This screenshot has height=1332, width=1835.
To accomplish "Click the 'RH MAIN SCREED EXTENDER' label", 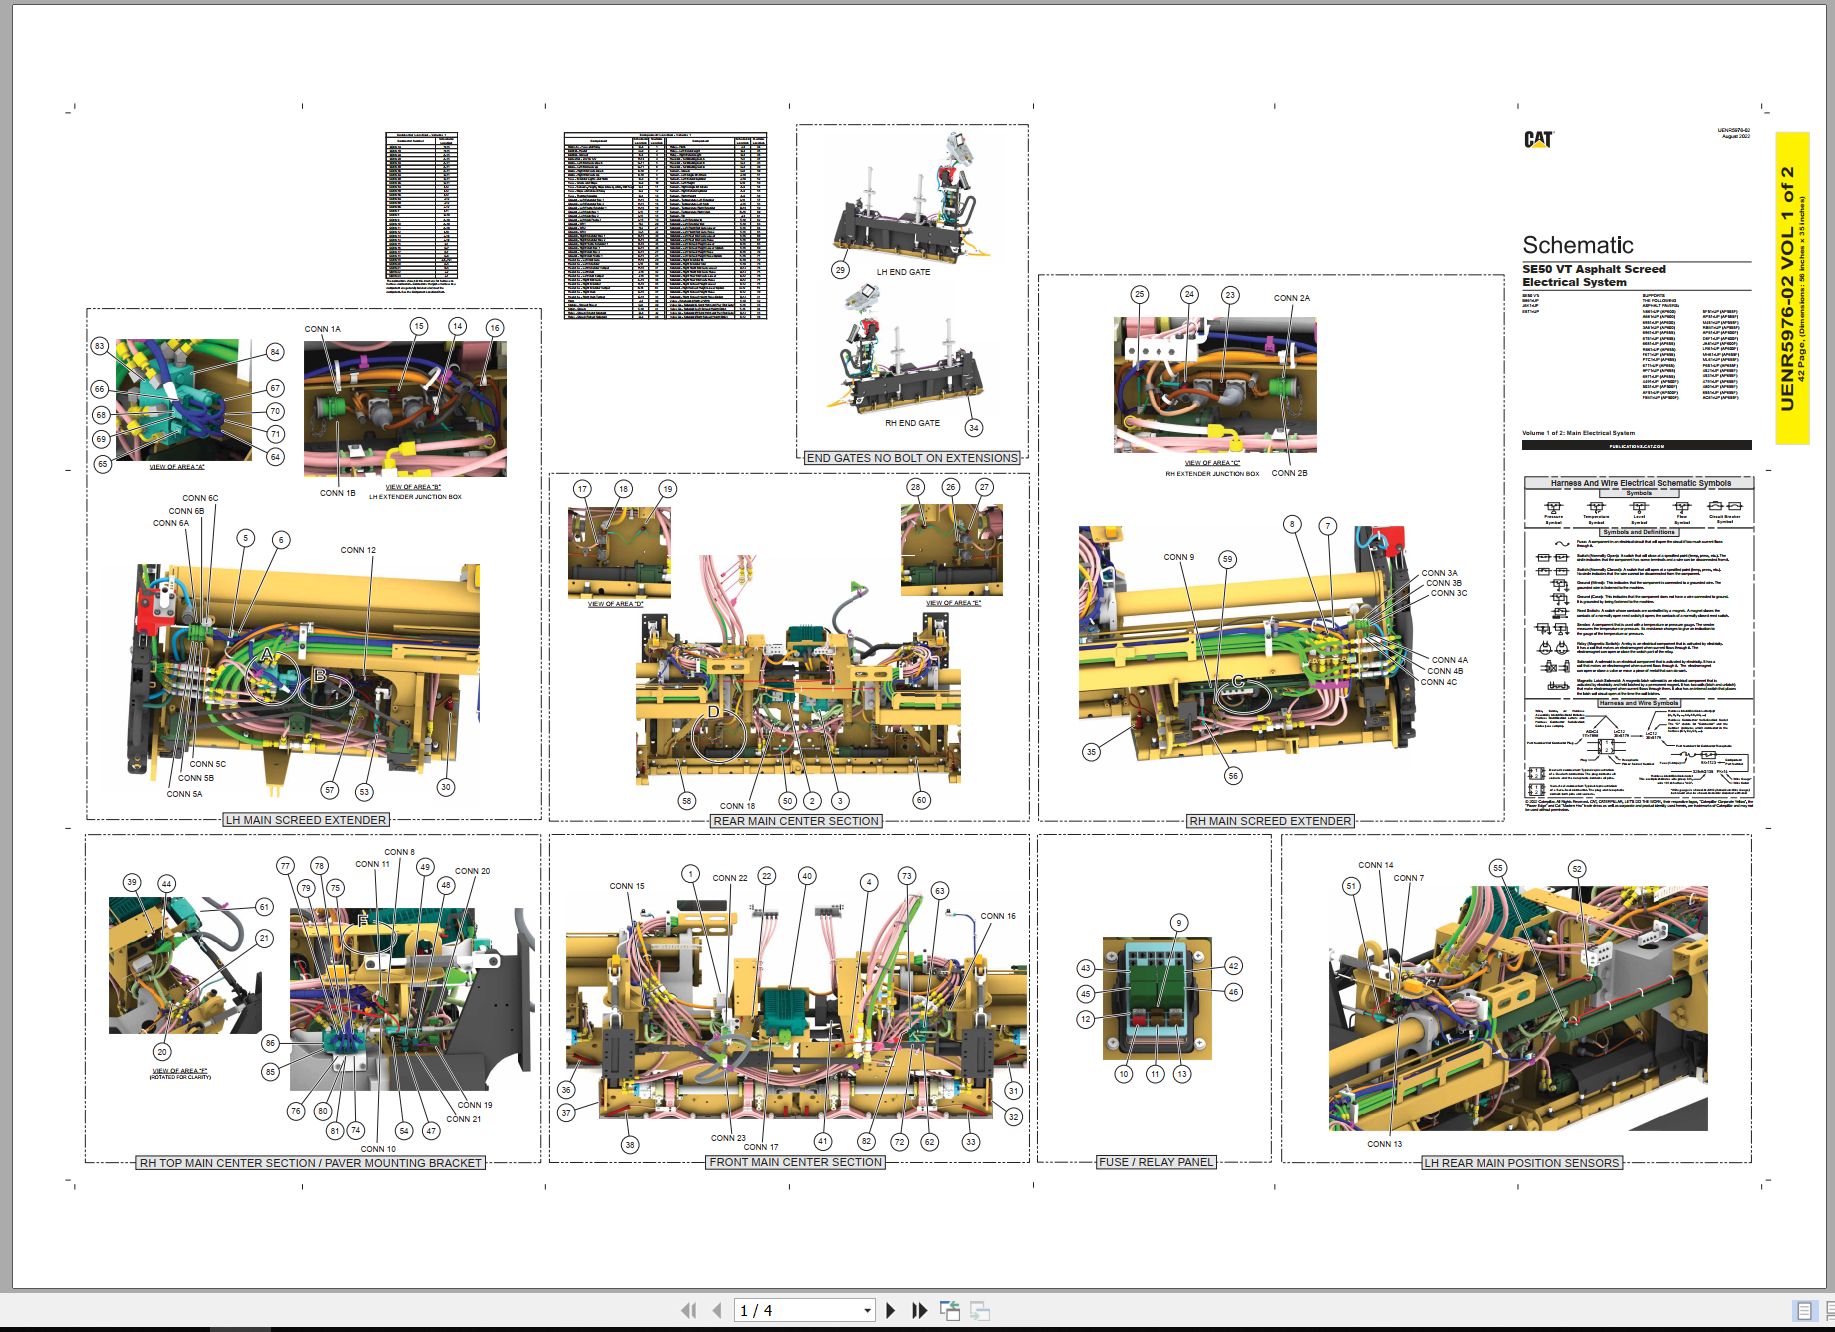I will 1270,821.
